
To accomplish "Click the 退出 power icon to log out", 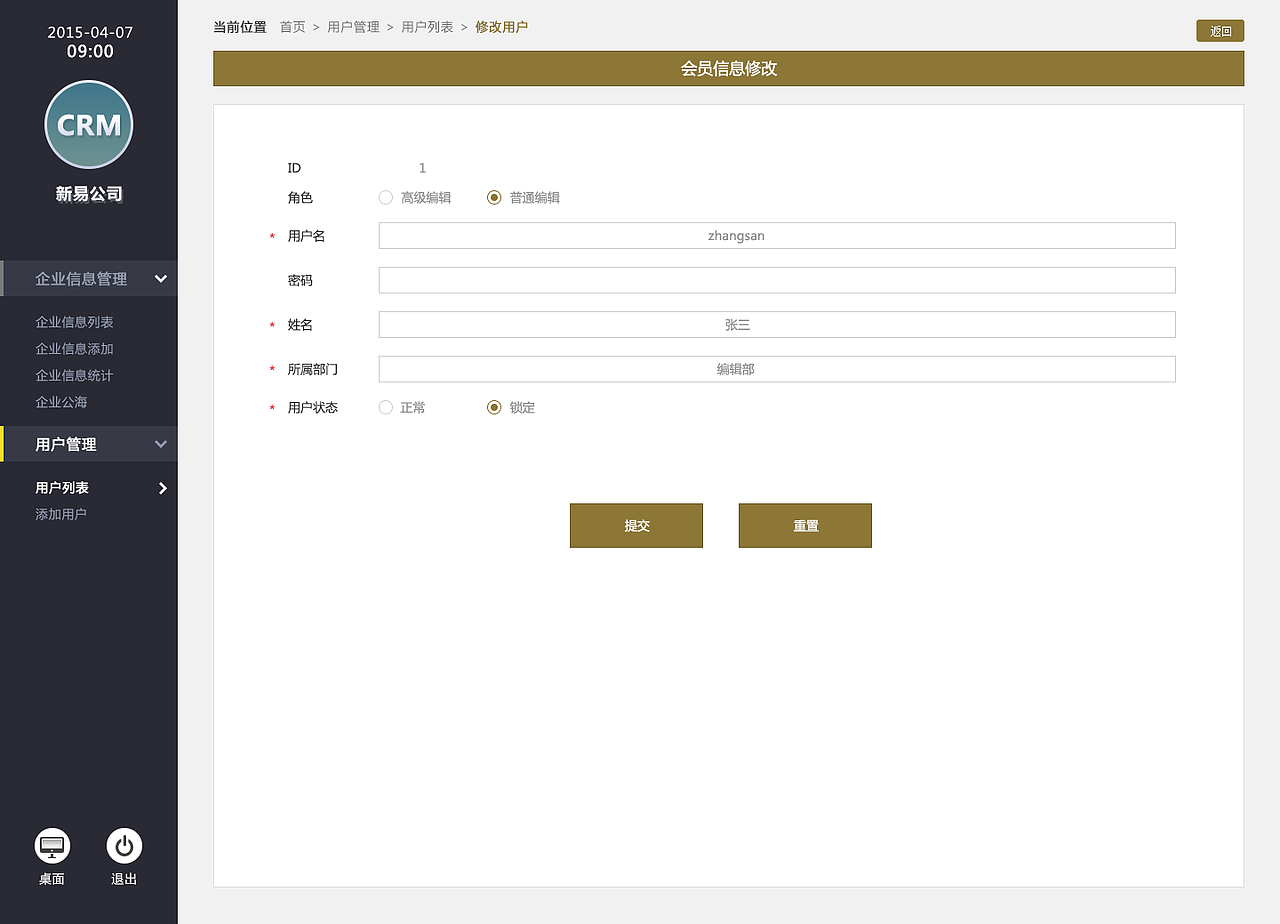I will pos(123,846).
